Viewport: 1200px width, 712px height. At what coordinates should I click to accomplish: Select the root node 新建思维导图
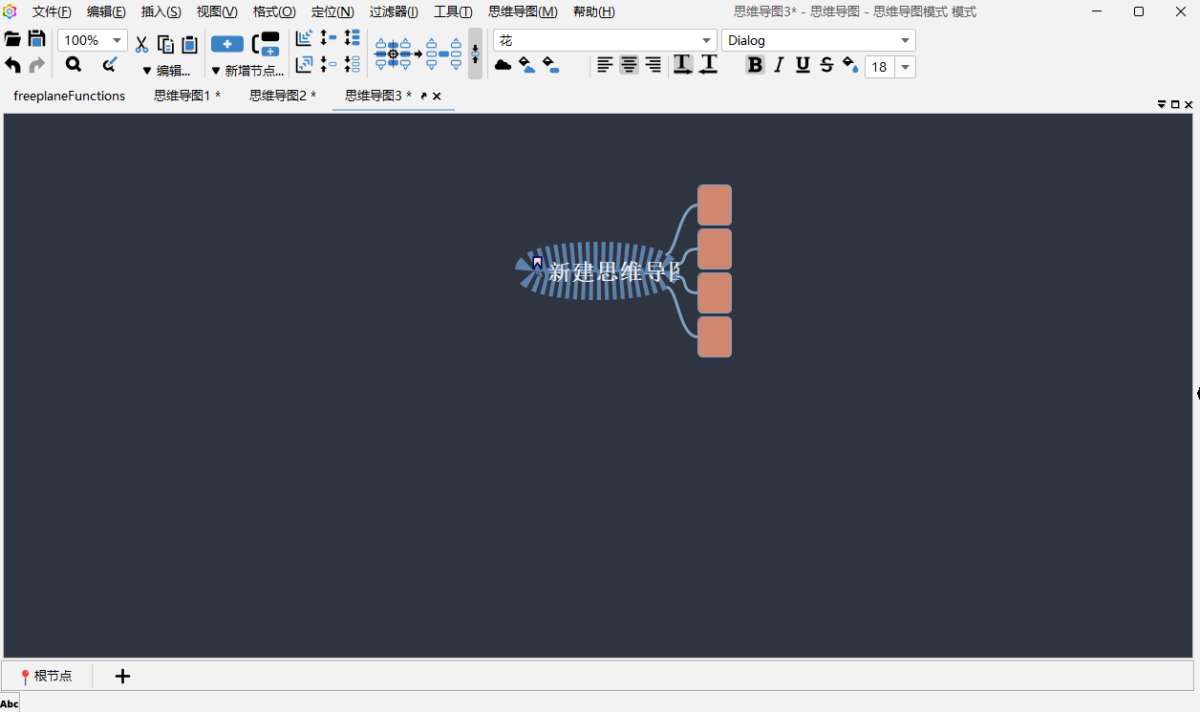pos(600,271)
